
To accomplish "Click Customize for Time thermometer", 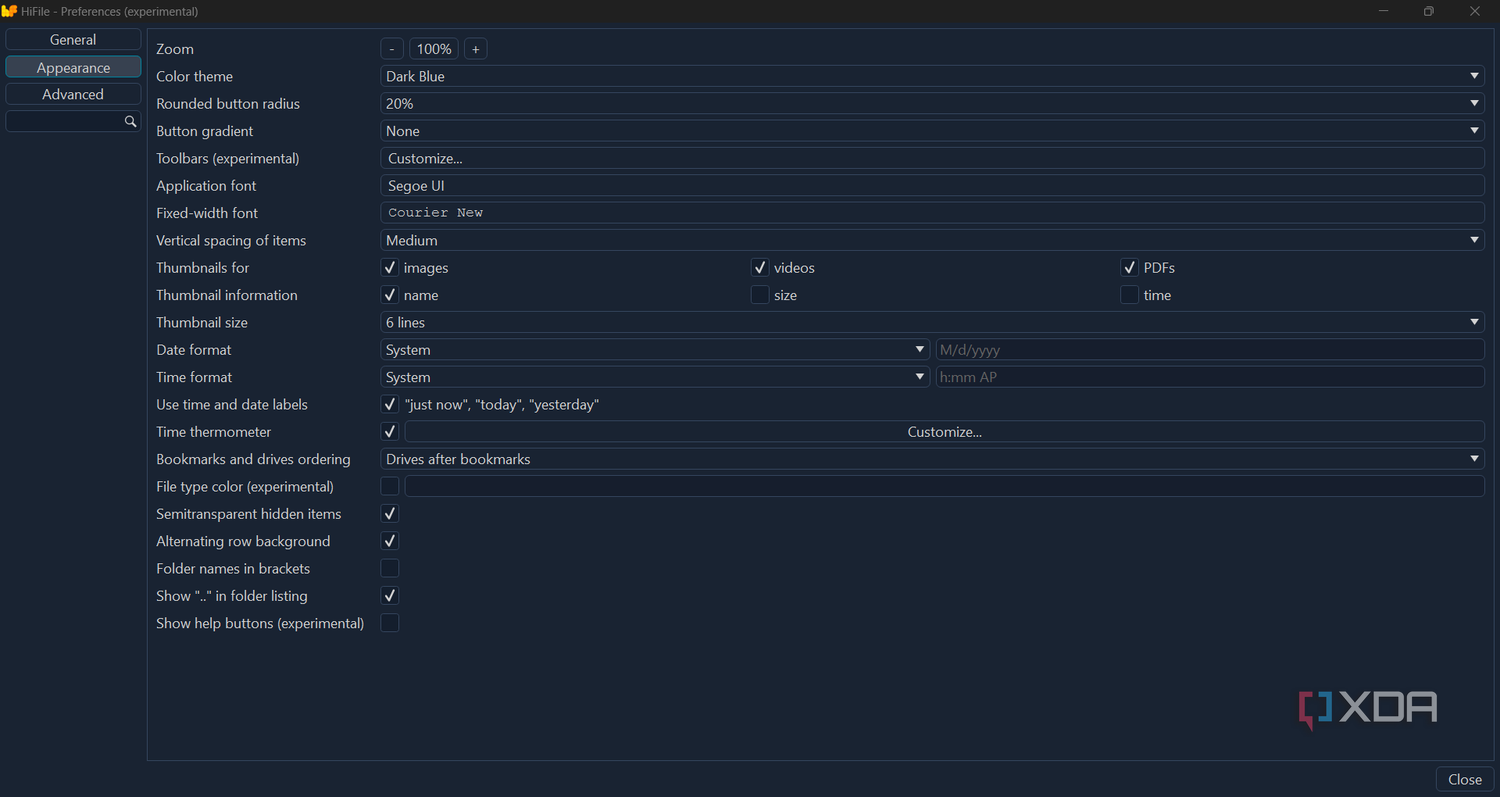I will tap(944, 432).
